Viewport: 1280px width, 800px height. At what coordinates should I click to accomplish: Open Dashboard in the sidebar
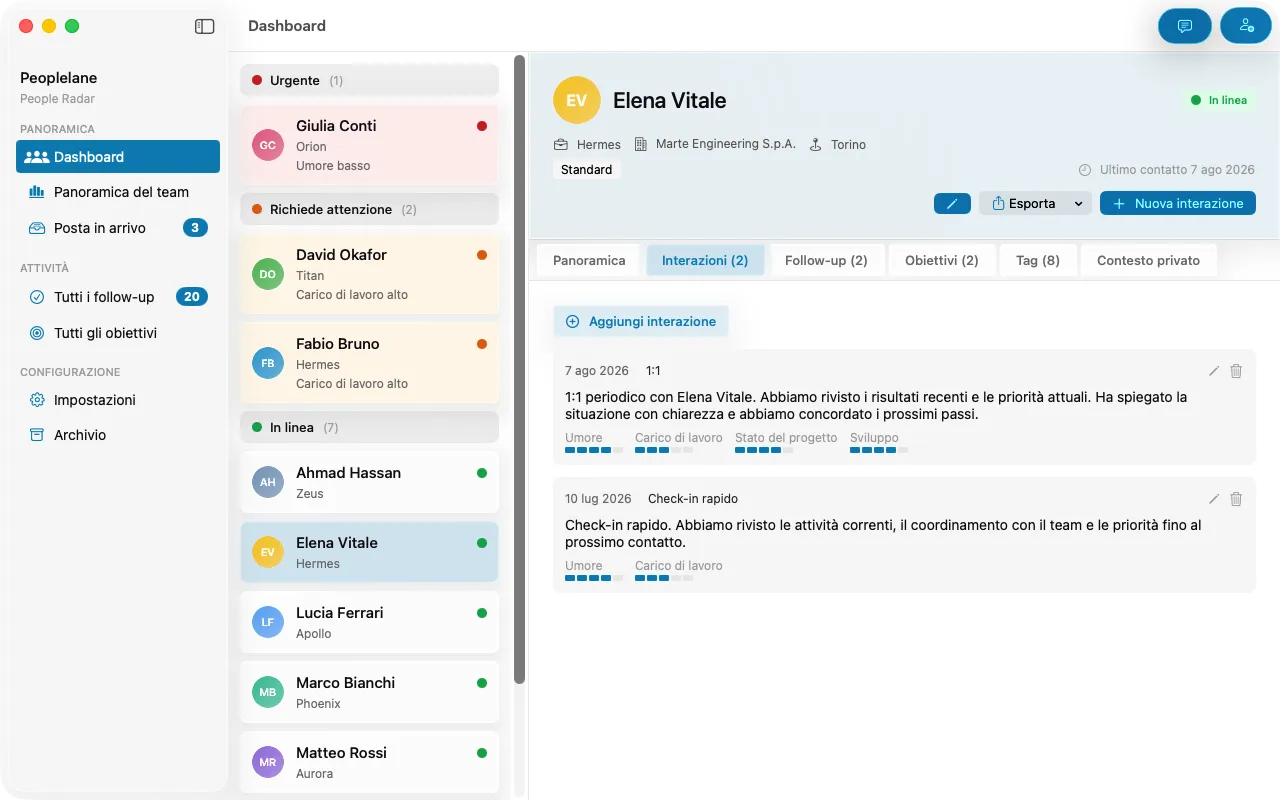pos(118,157)
